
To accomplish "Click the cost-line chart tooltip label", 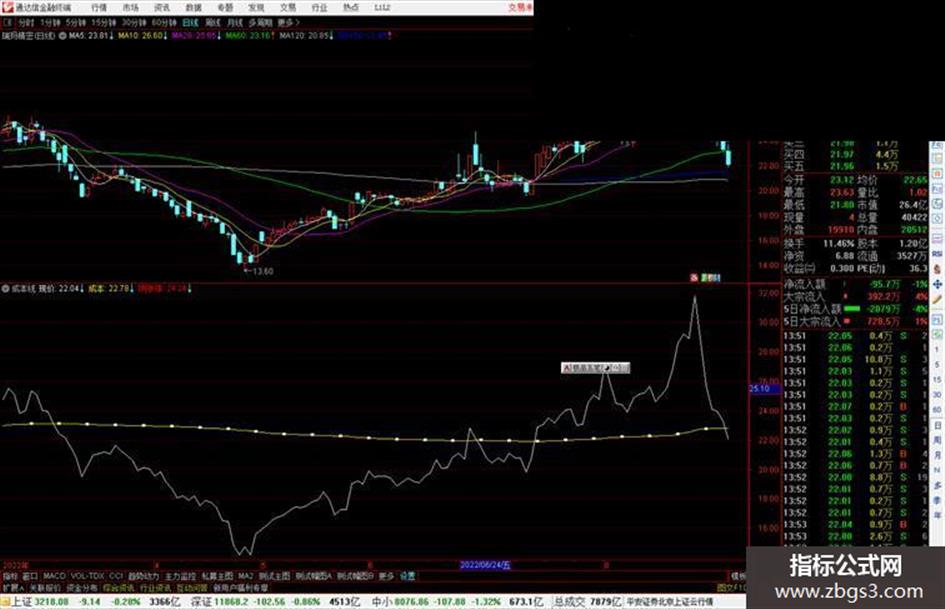I will [x=595, y=368].
